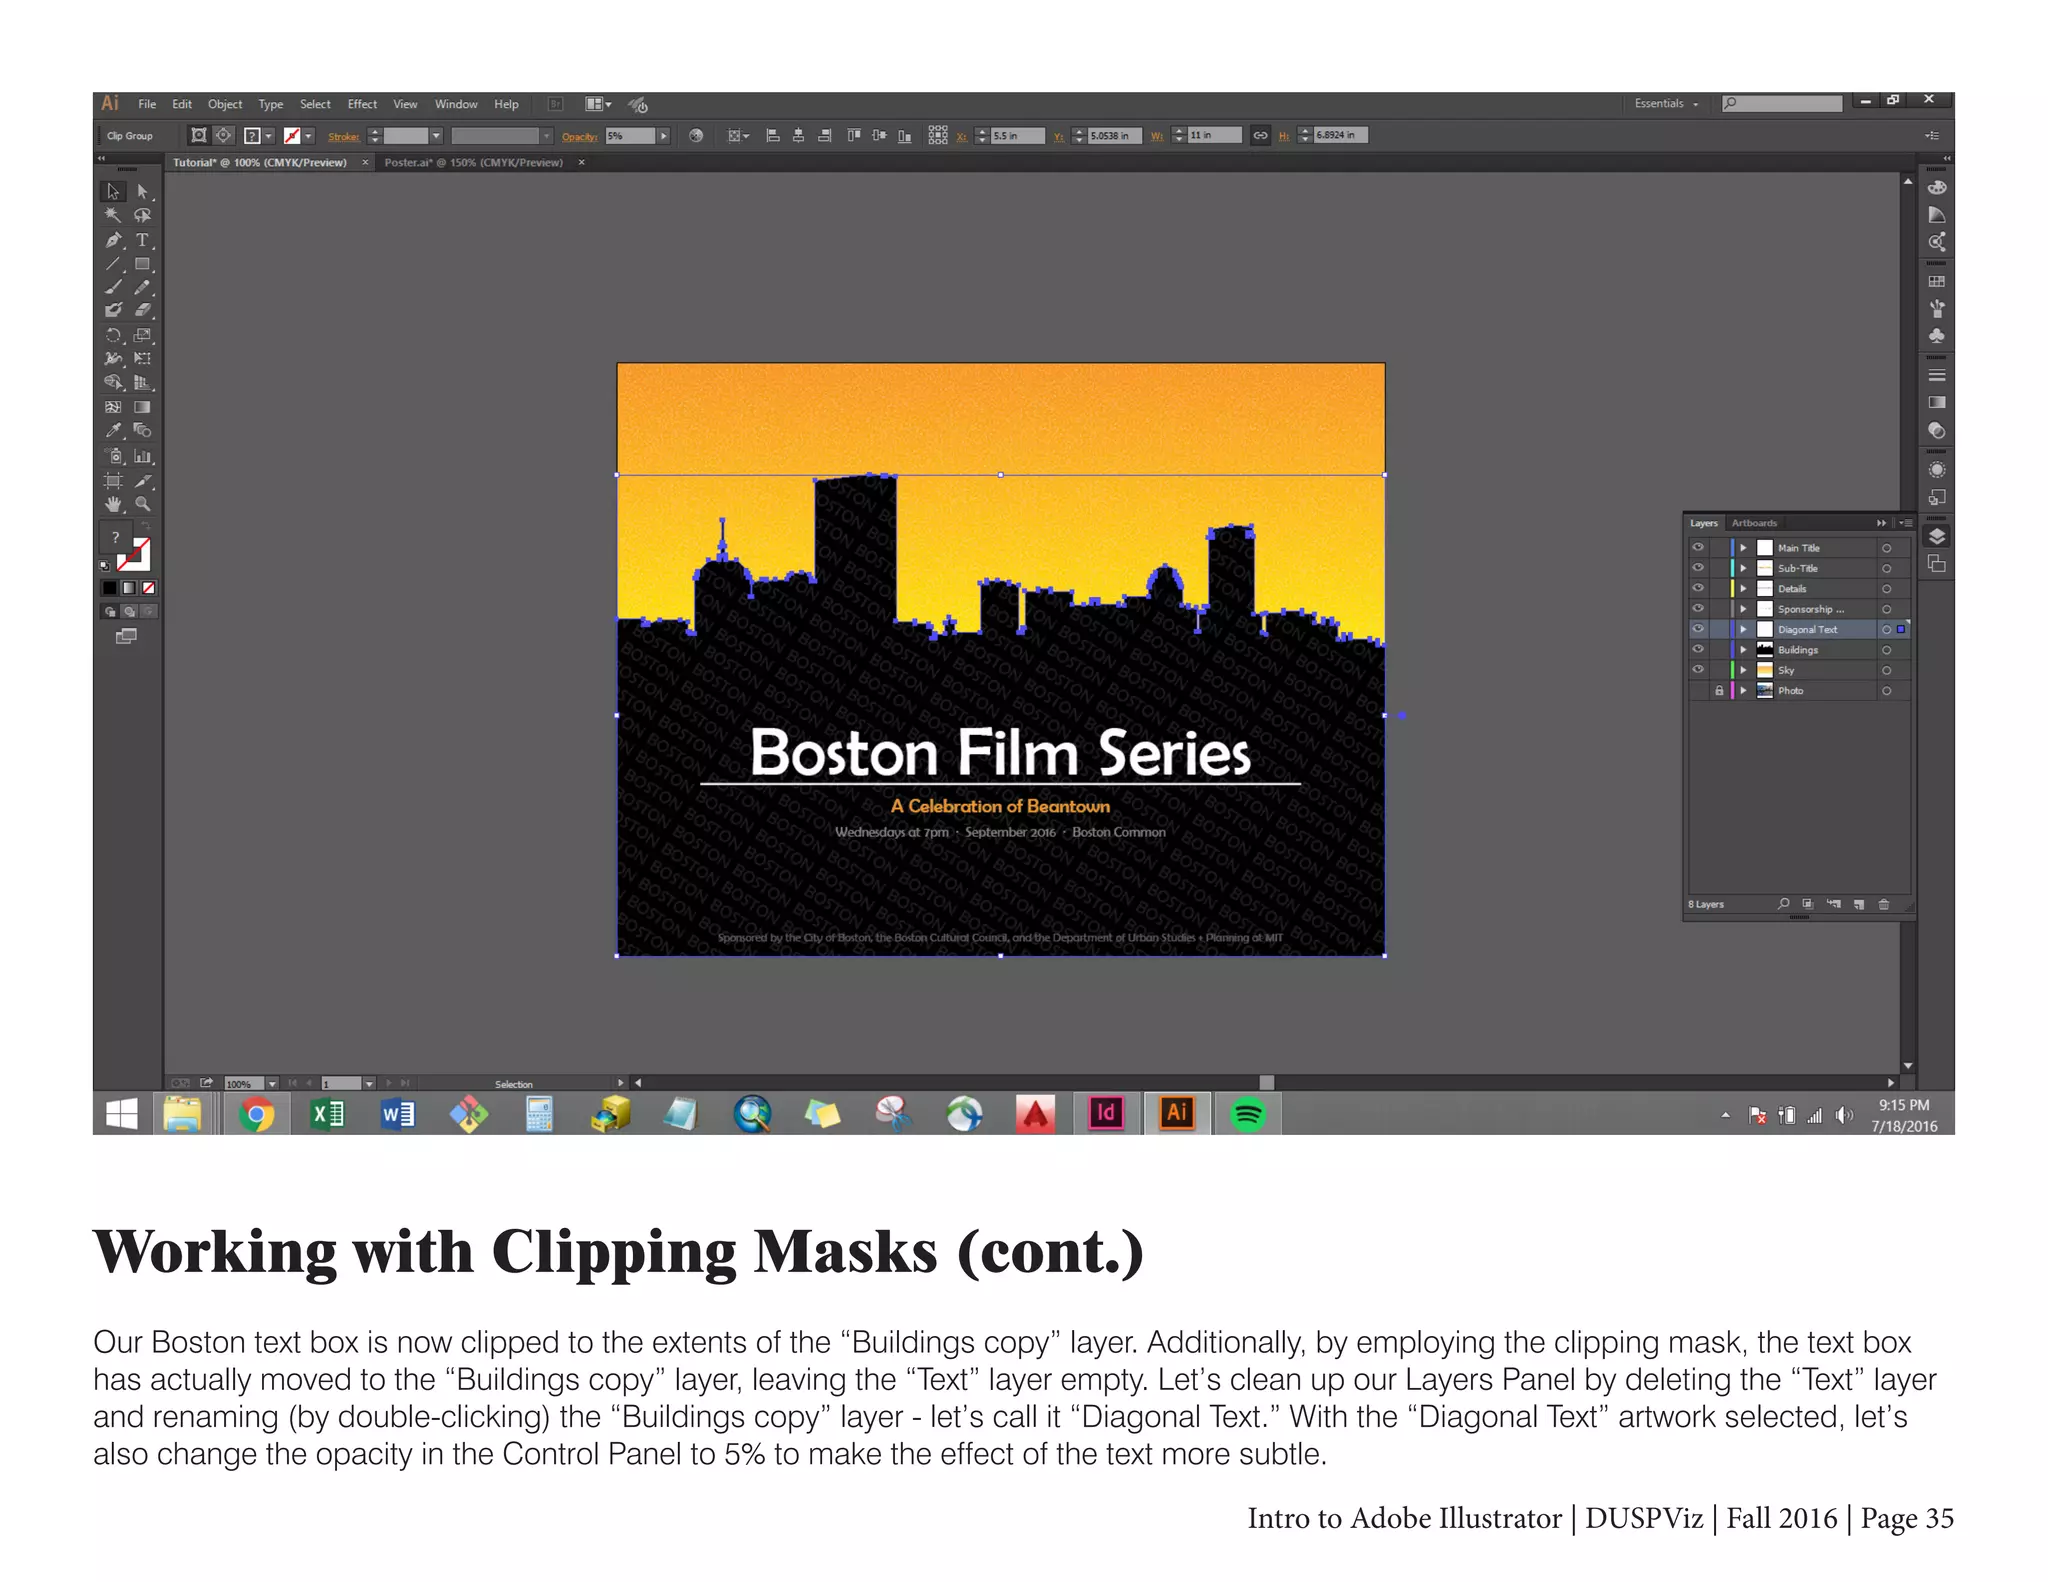Viewport: 2048px width, 1582px height.
Task: Hide the Sky layer
Action: click(x=1698, y=670)
